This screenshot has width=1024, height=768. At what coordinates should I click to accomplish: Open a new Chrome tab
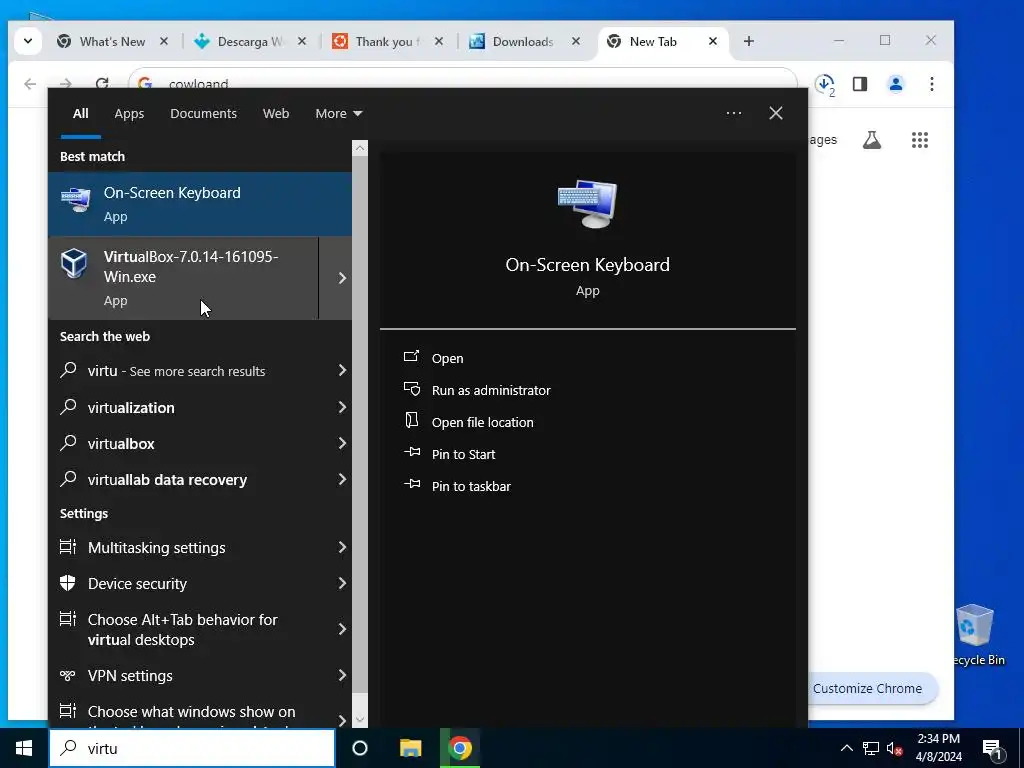click(x=748, y=41)
